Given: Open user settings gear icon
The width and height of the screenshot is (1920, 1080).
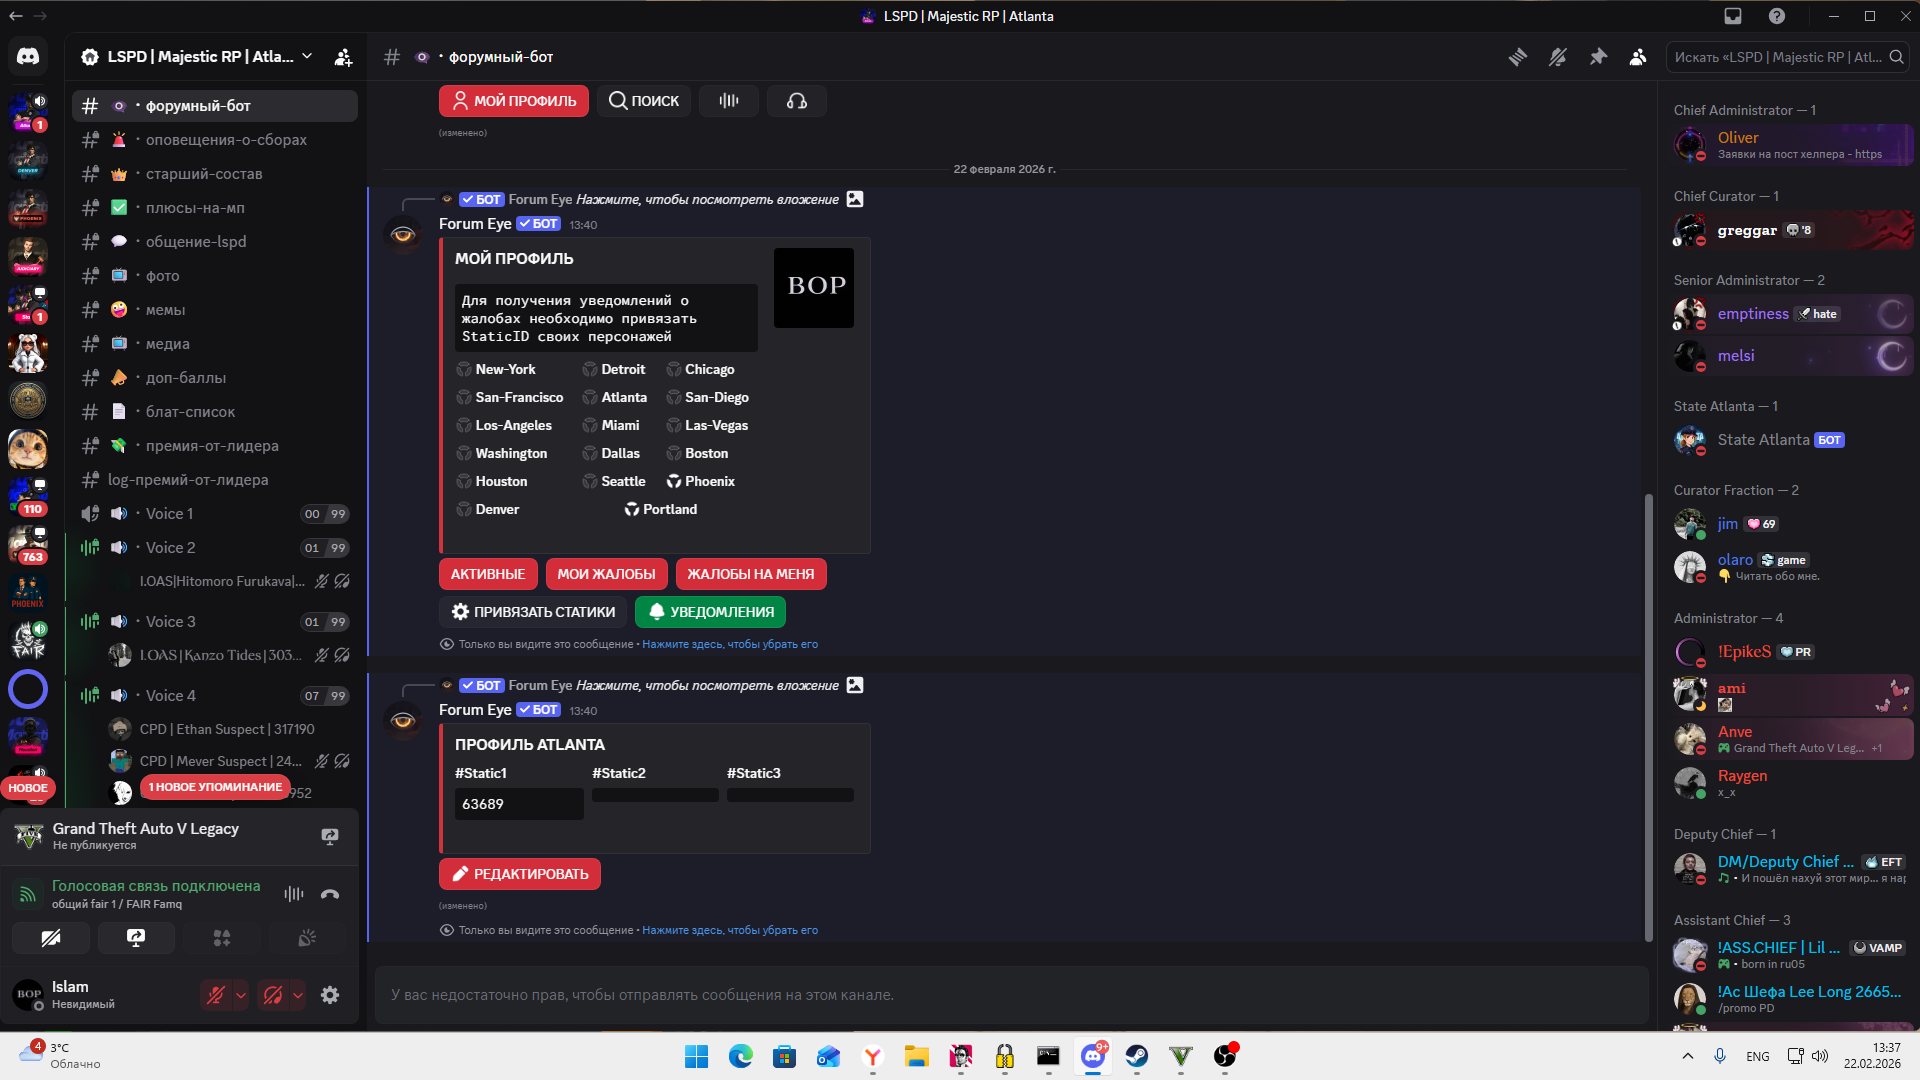Looking at the screenshot, I should click(330, 995).
